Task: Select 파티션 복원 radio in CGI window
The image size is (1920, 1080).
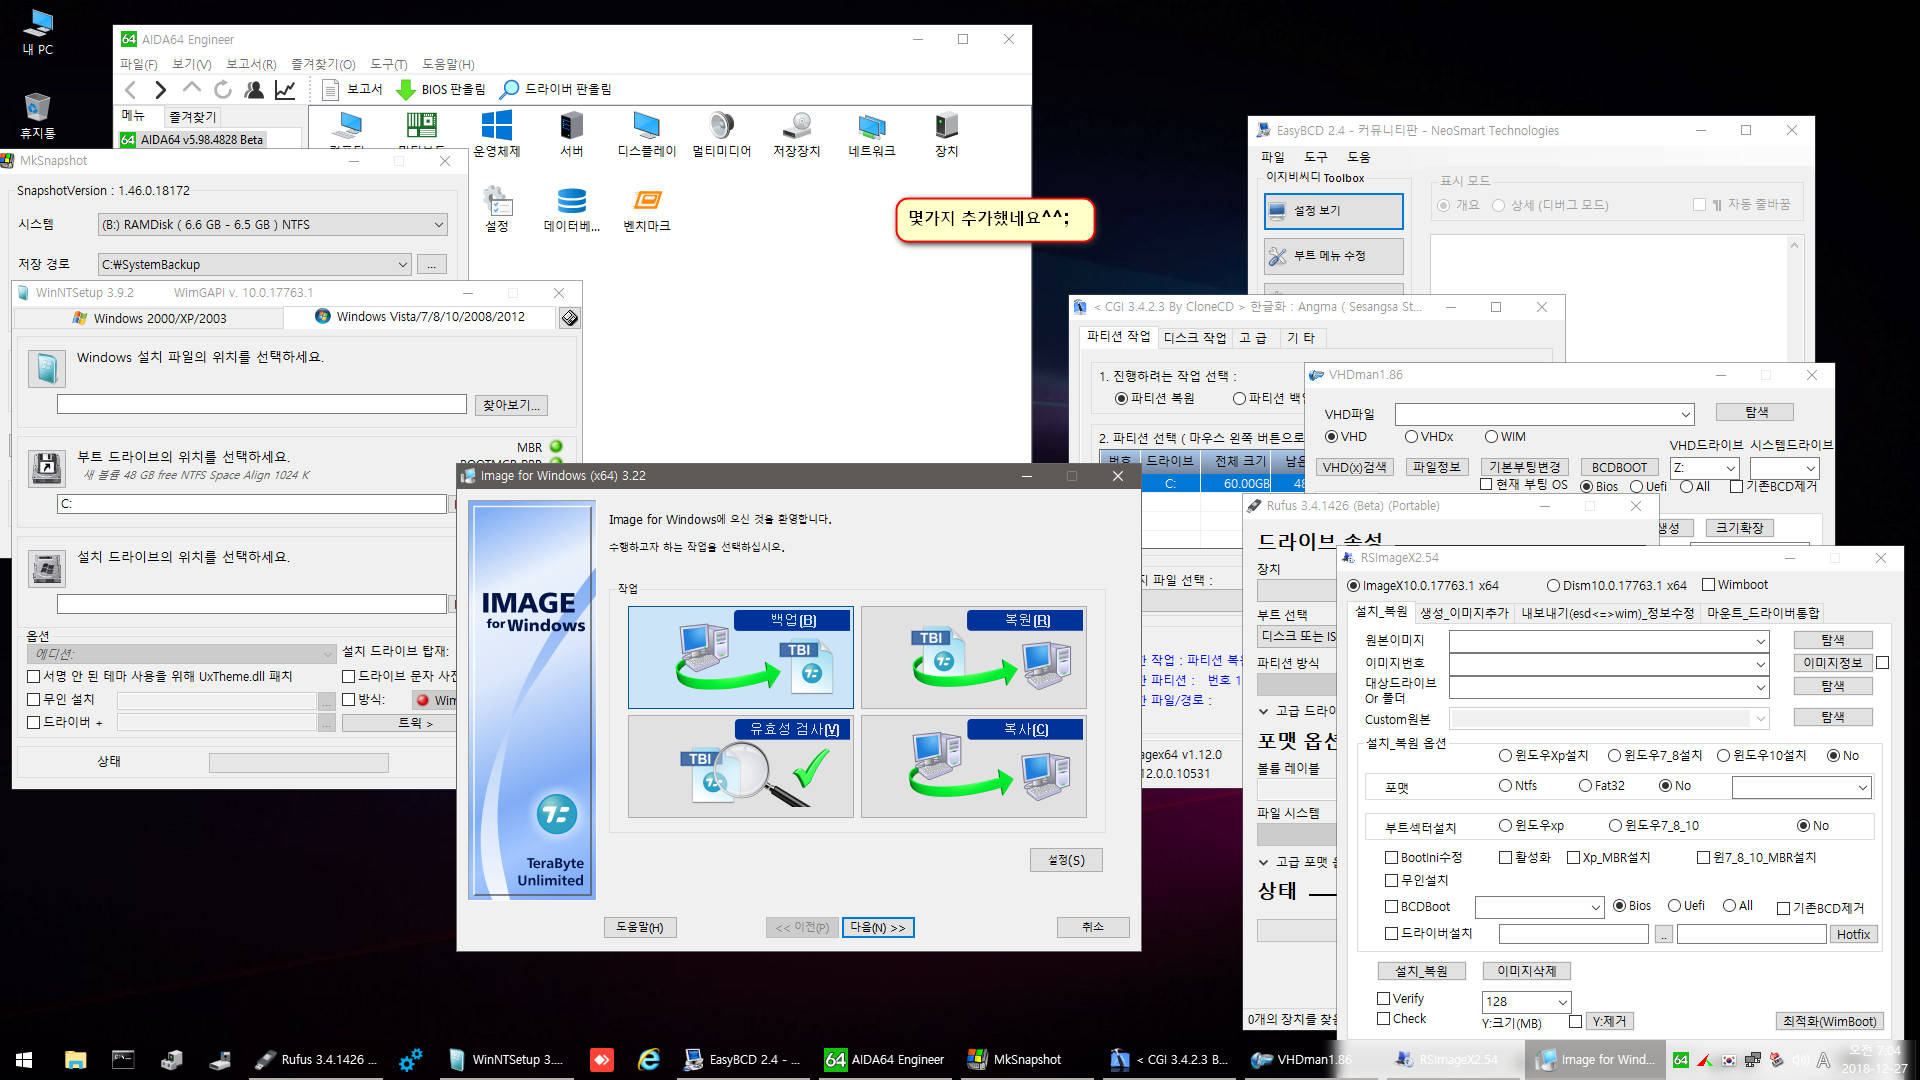Action: 1154,398
